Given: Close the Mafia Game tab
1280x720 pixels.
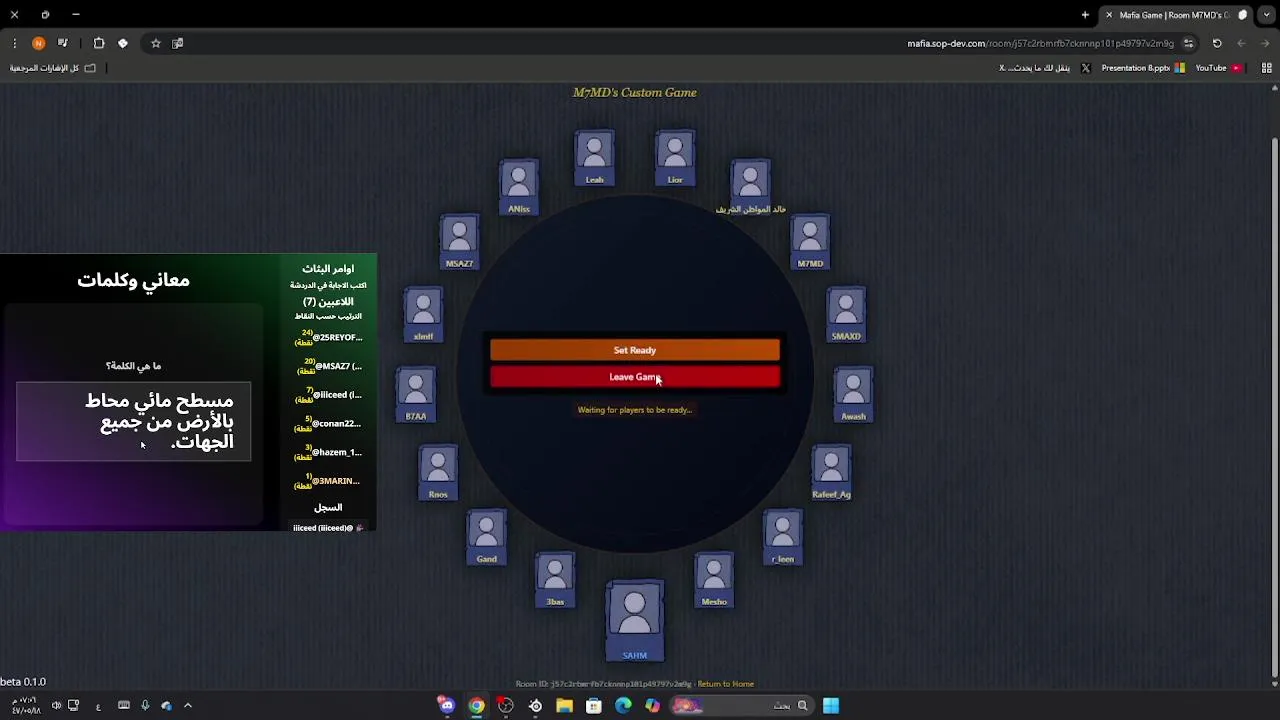Looking at the screenshot, I should tap(1109, 15).
